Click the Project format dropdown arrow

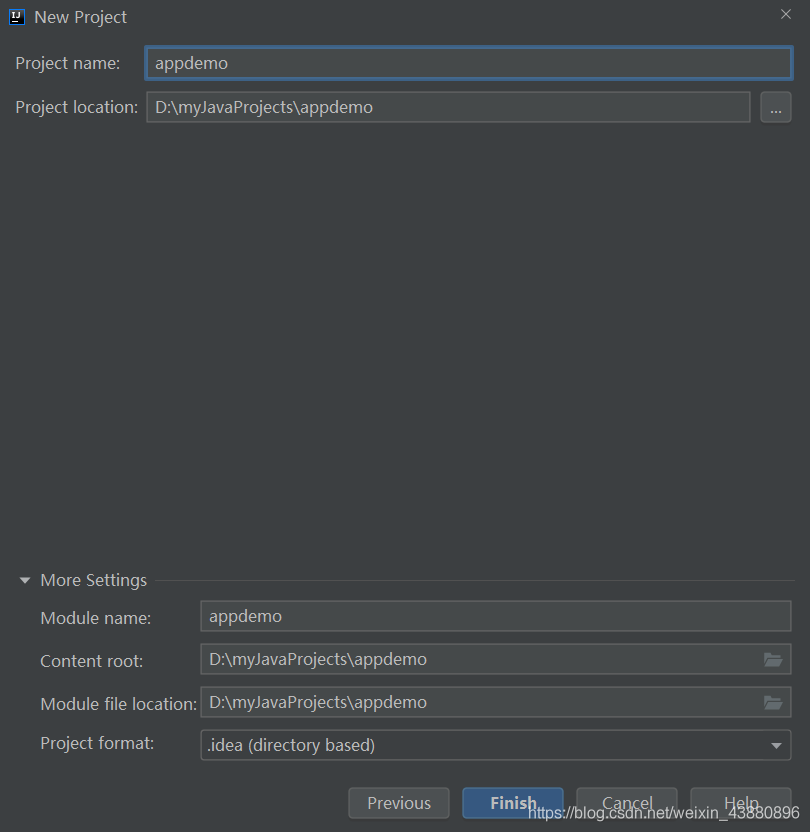[x=776, y=746]
